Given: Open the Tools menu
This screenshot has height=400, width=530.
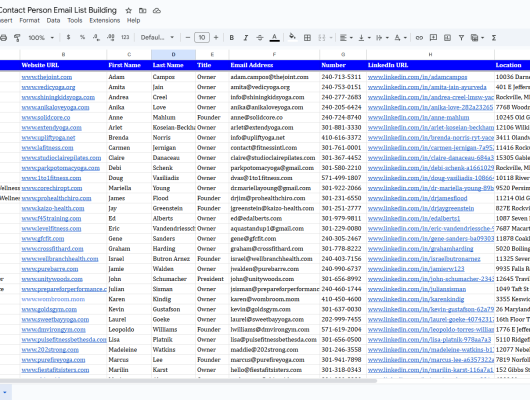Looking at the screenshot, I should (x=75, y=20).
